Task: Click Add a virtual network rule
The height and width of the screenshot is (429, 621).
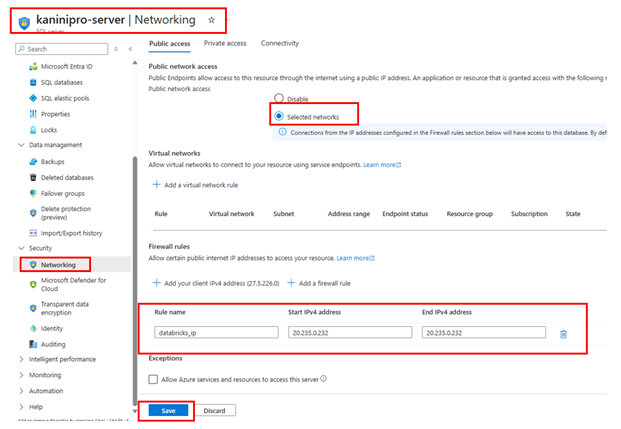Action: point(197,185)
